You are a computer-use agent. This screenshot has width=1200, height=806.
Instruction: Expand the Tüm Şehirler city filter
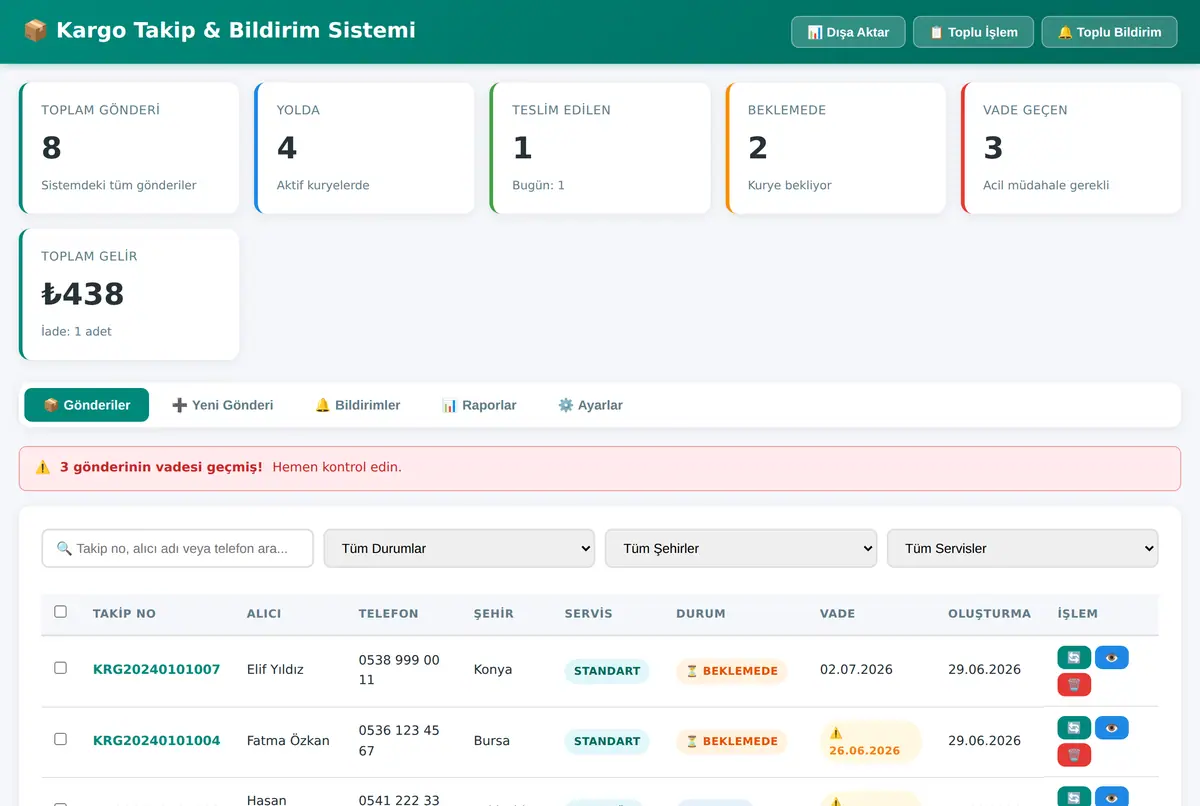click(741, 548)
